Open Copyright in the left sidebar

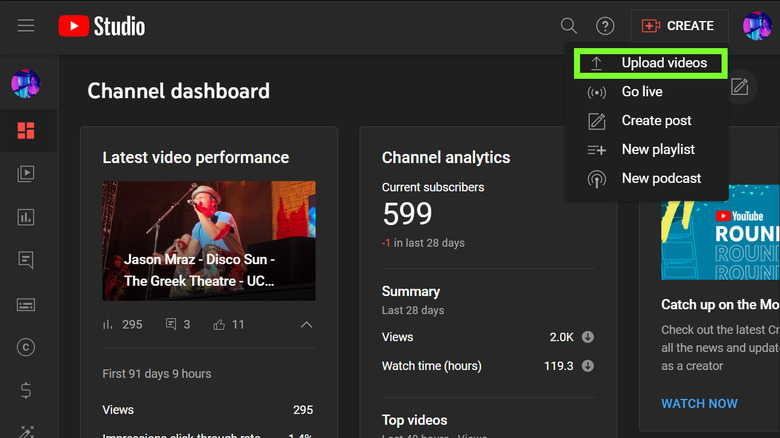[x=26, y=347]
